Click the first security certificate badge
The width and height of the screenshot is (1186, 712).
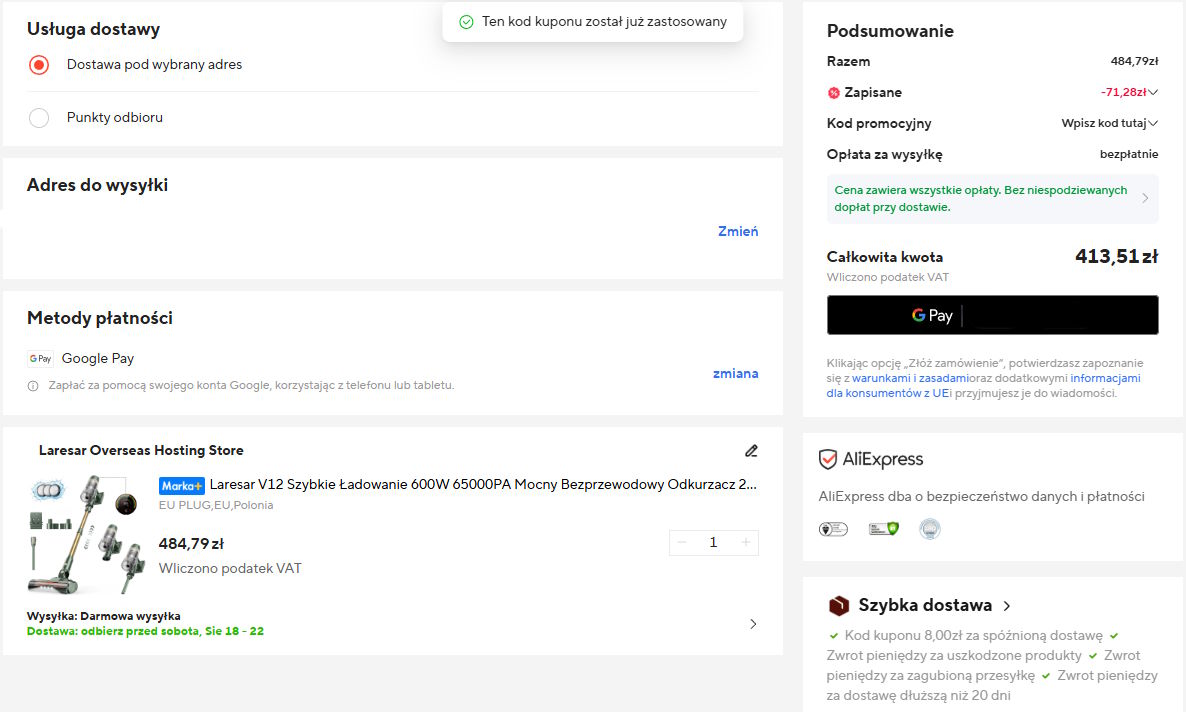pyautogui.click(x=833, y=529)
